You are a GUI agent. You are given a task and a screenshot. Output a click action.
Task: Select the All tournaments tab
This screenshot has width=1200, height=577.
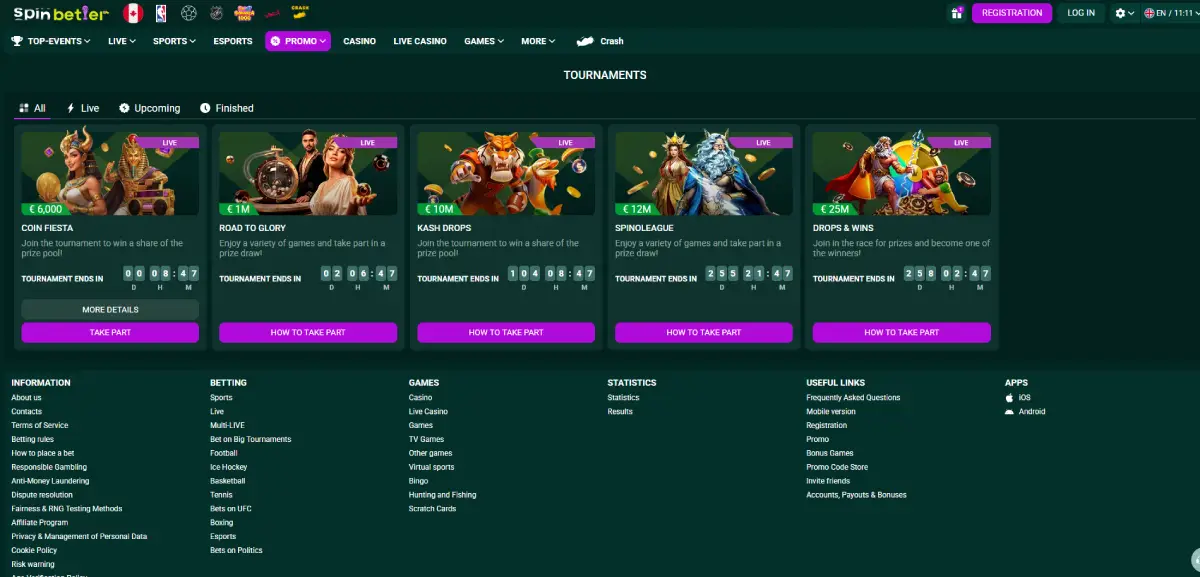(32, 108)
